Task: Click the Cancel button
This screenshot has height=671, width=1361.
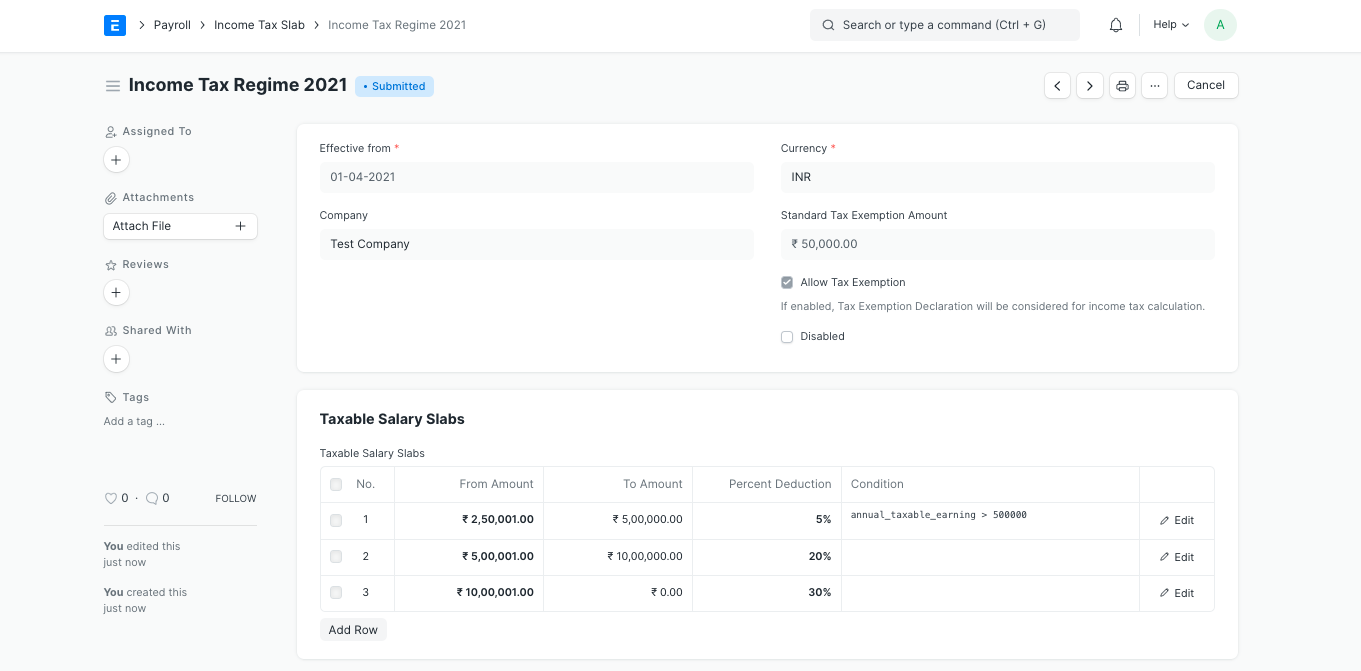Action: [x=1205, y=85]
